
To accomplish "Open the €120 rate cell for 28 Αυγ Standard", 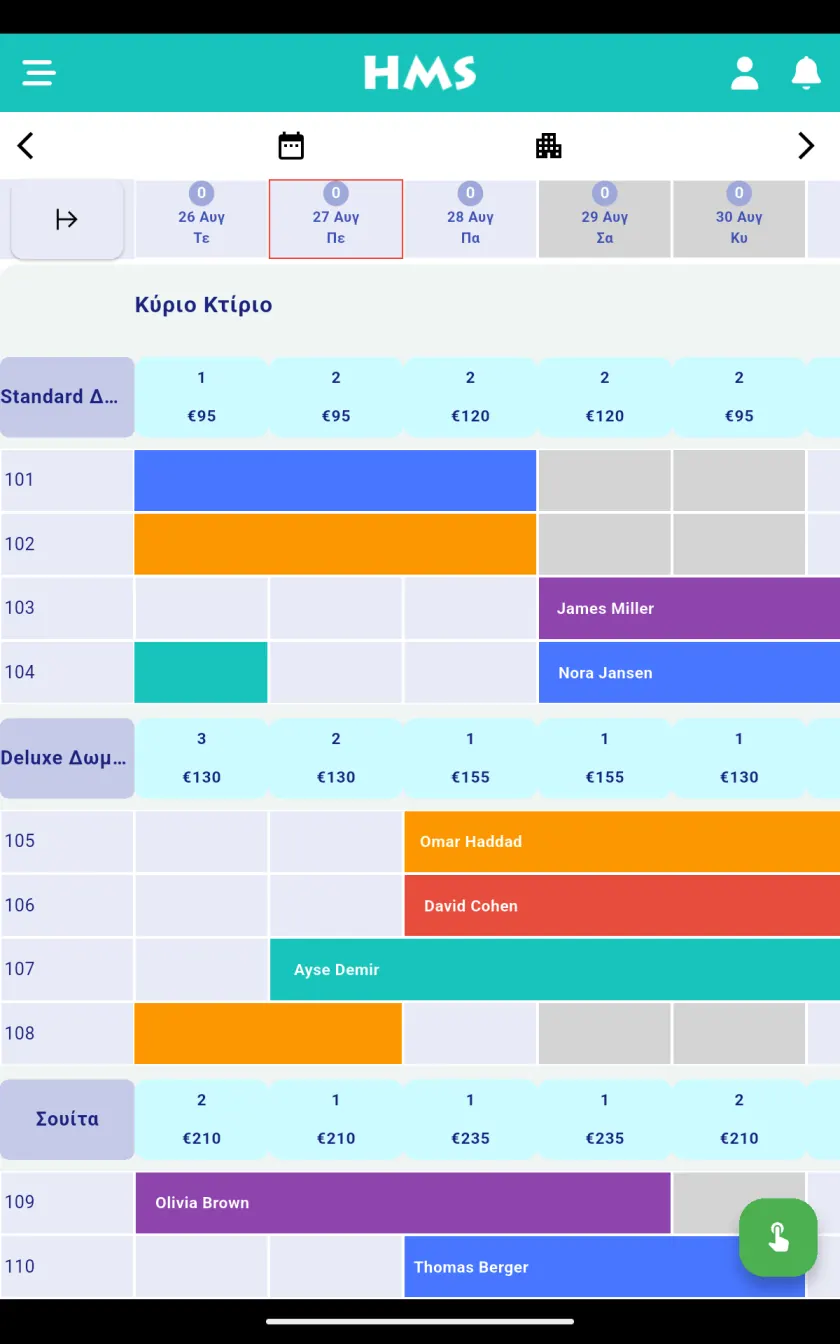I will pos(470,397).
